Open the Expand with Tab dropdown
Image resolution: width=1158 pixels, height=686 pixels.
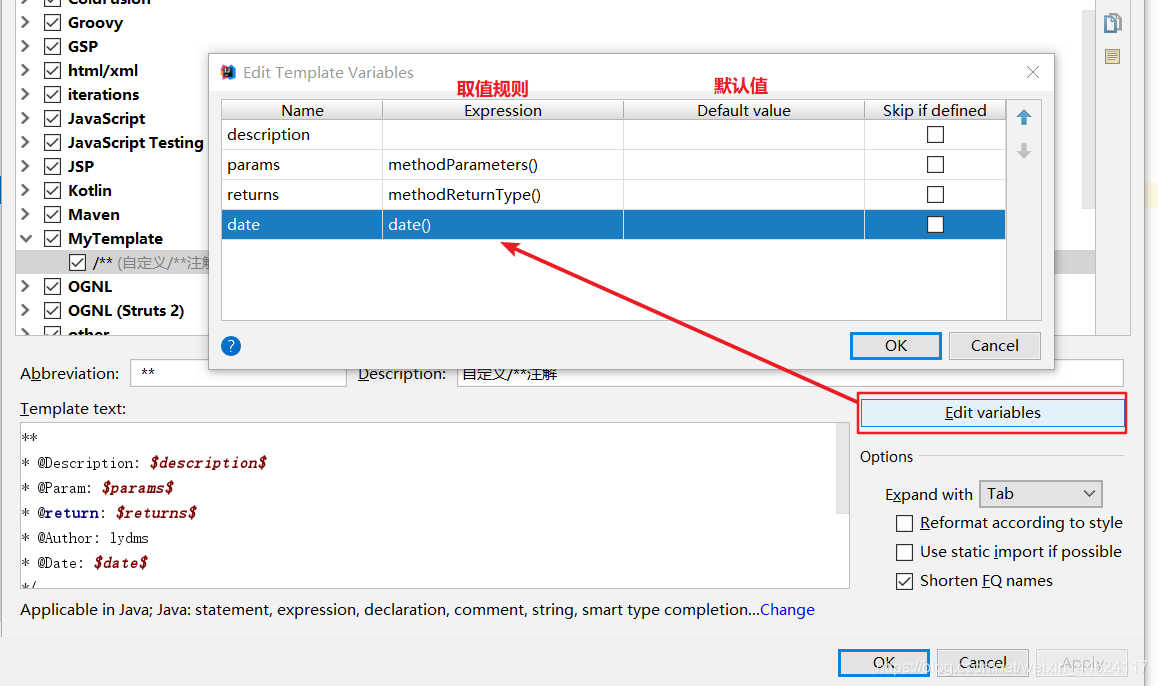[x=1041, y=494]
